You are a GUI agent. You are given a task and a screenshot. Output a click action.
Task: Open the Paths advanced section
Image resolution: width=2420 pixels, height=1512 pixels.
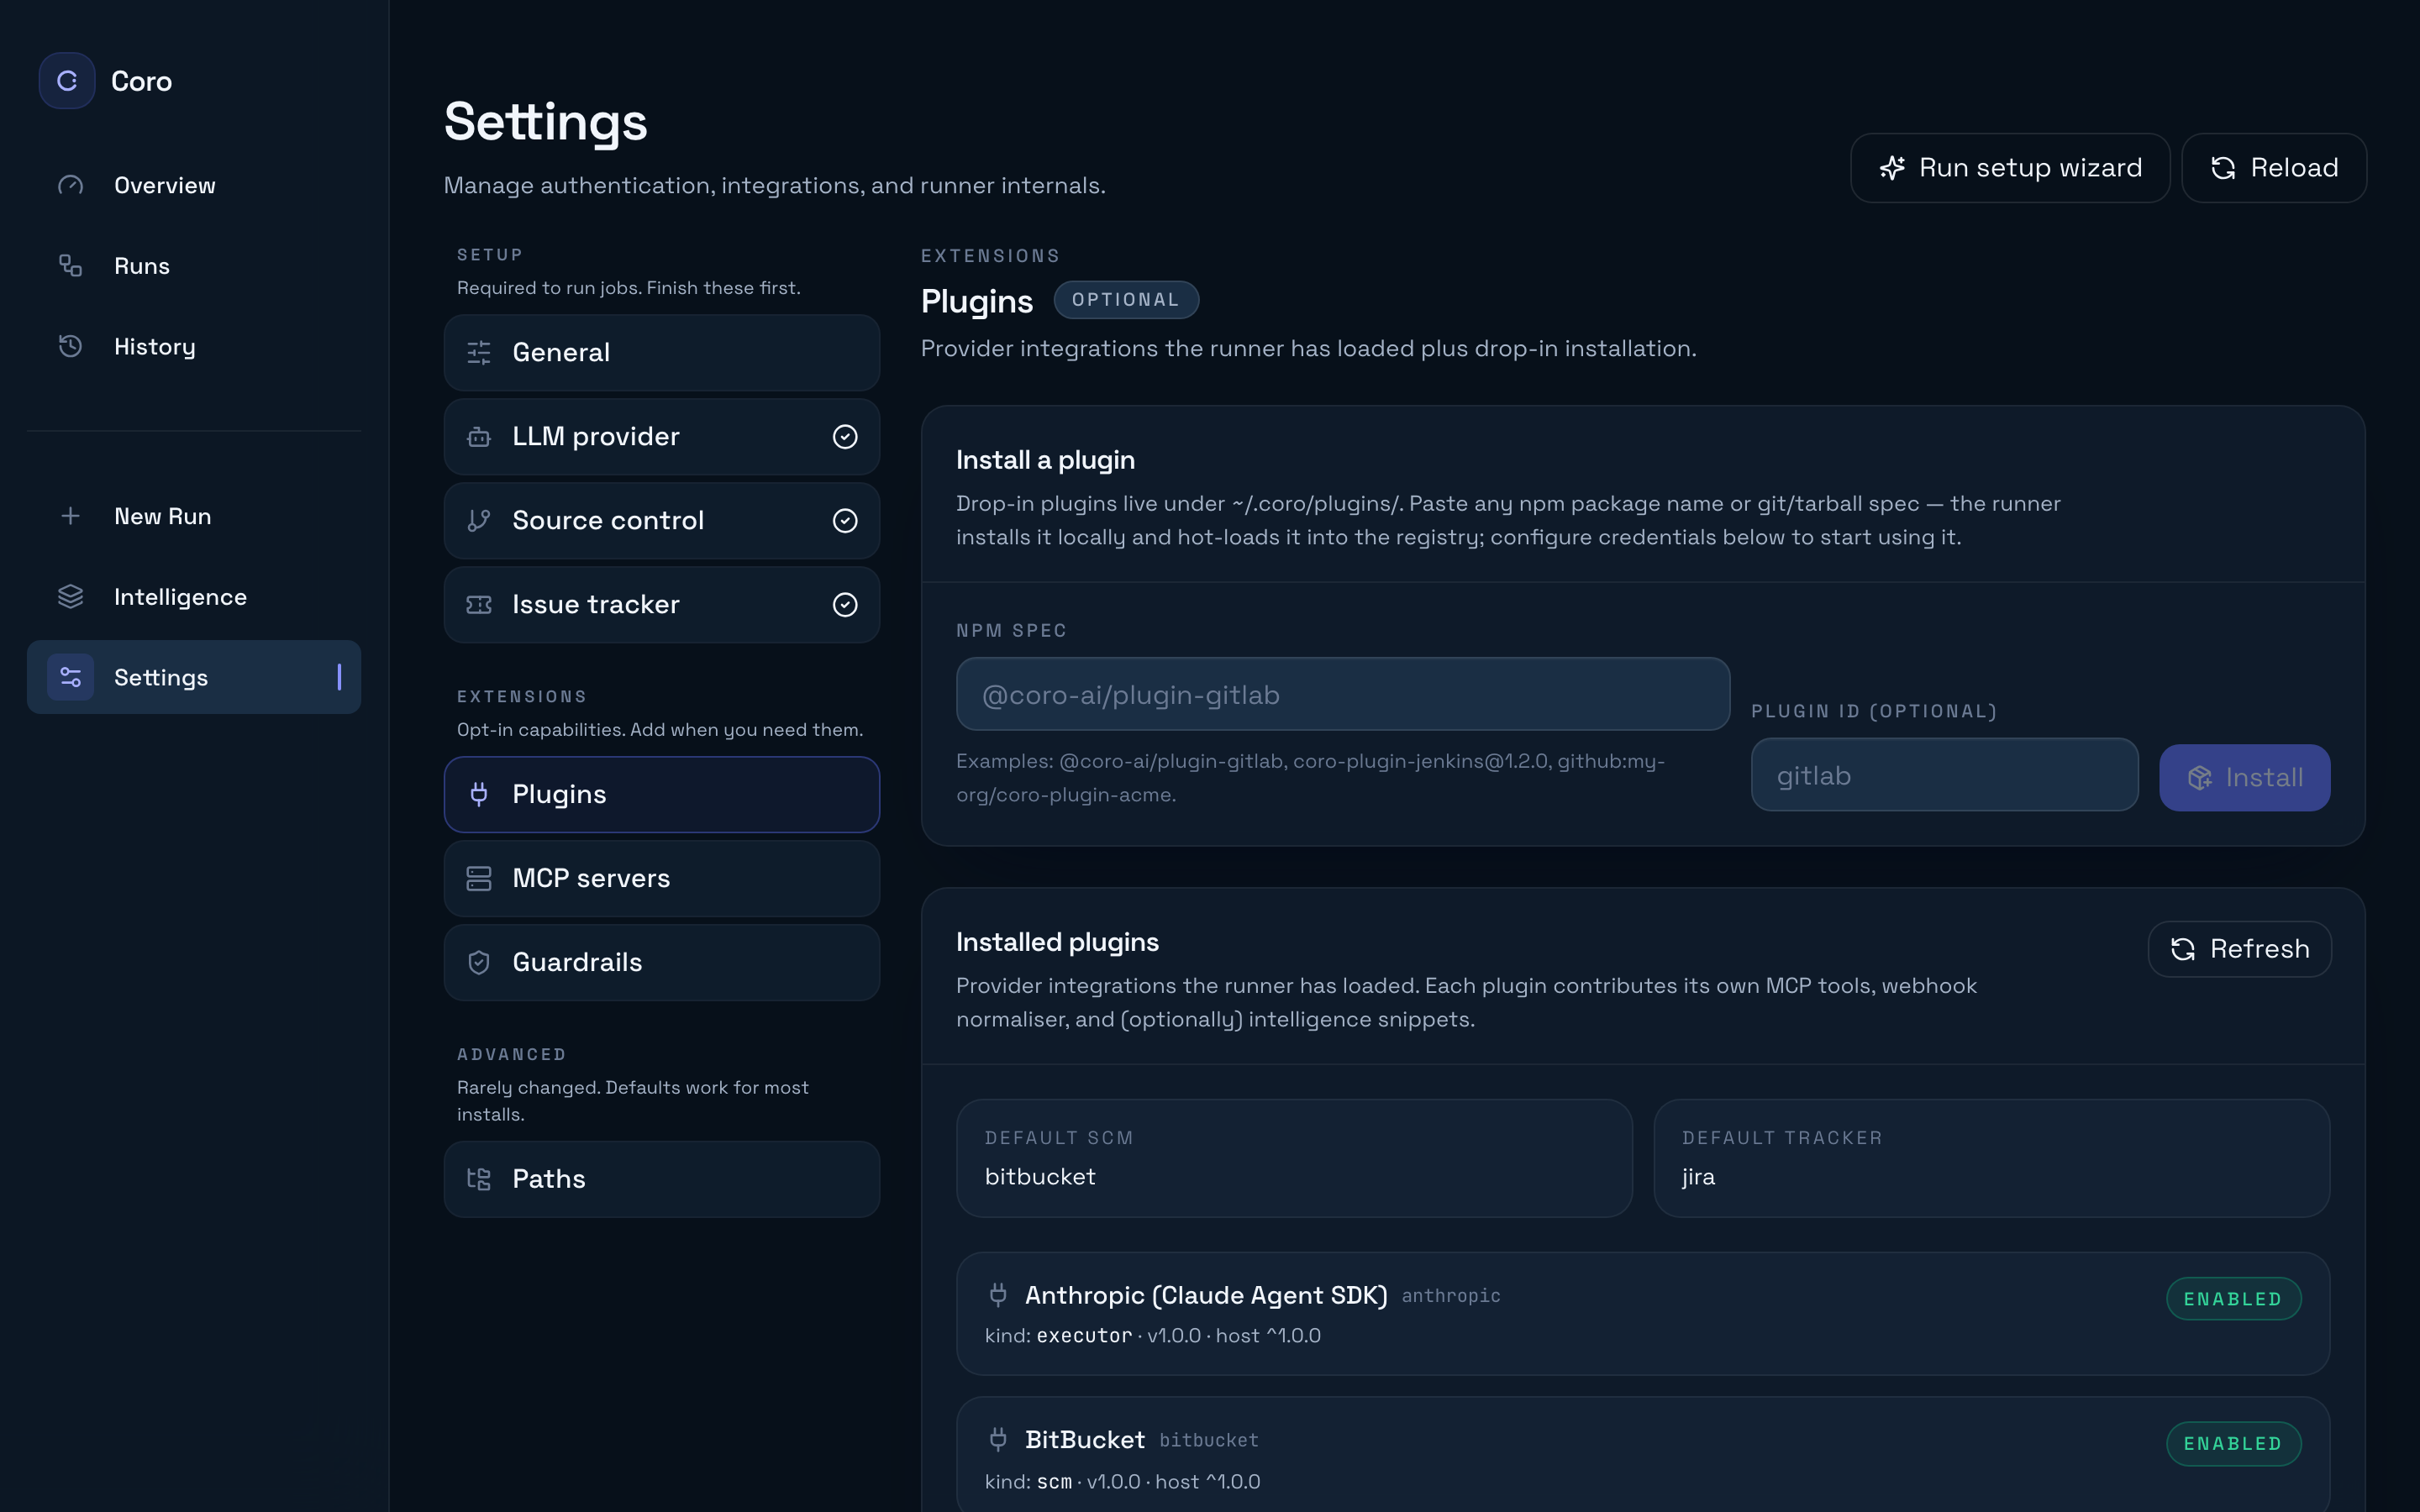coord(662,1179)
